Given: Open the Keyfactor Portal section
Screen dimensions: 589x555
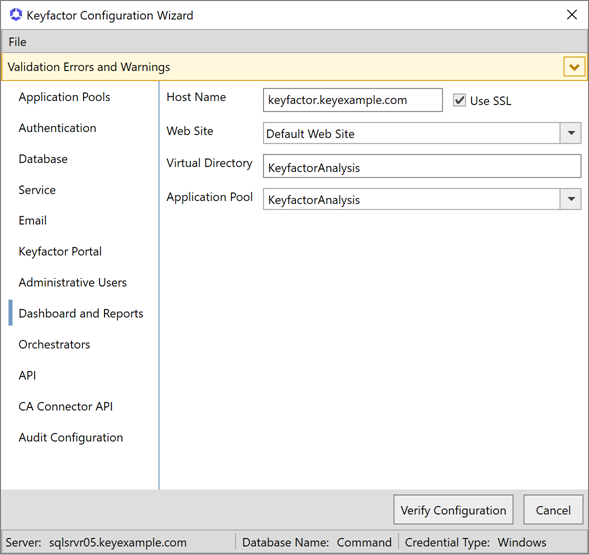Looking at the screenshot, I should tap(60, 251).
